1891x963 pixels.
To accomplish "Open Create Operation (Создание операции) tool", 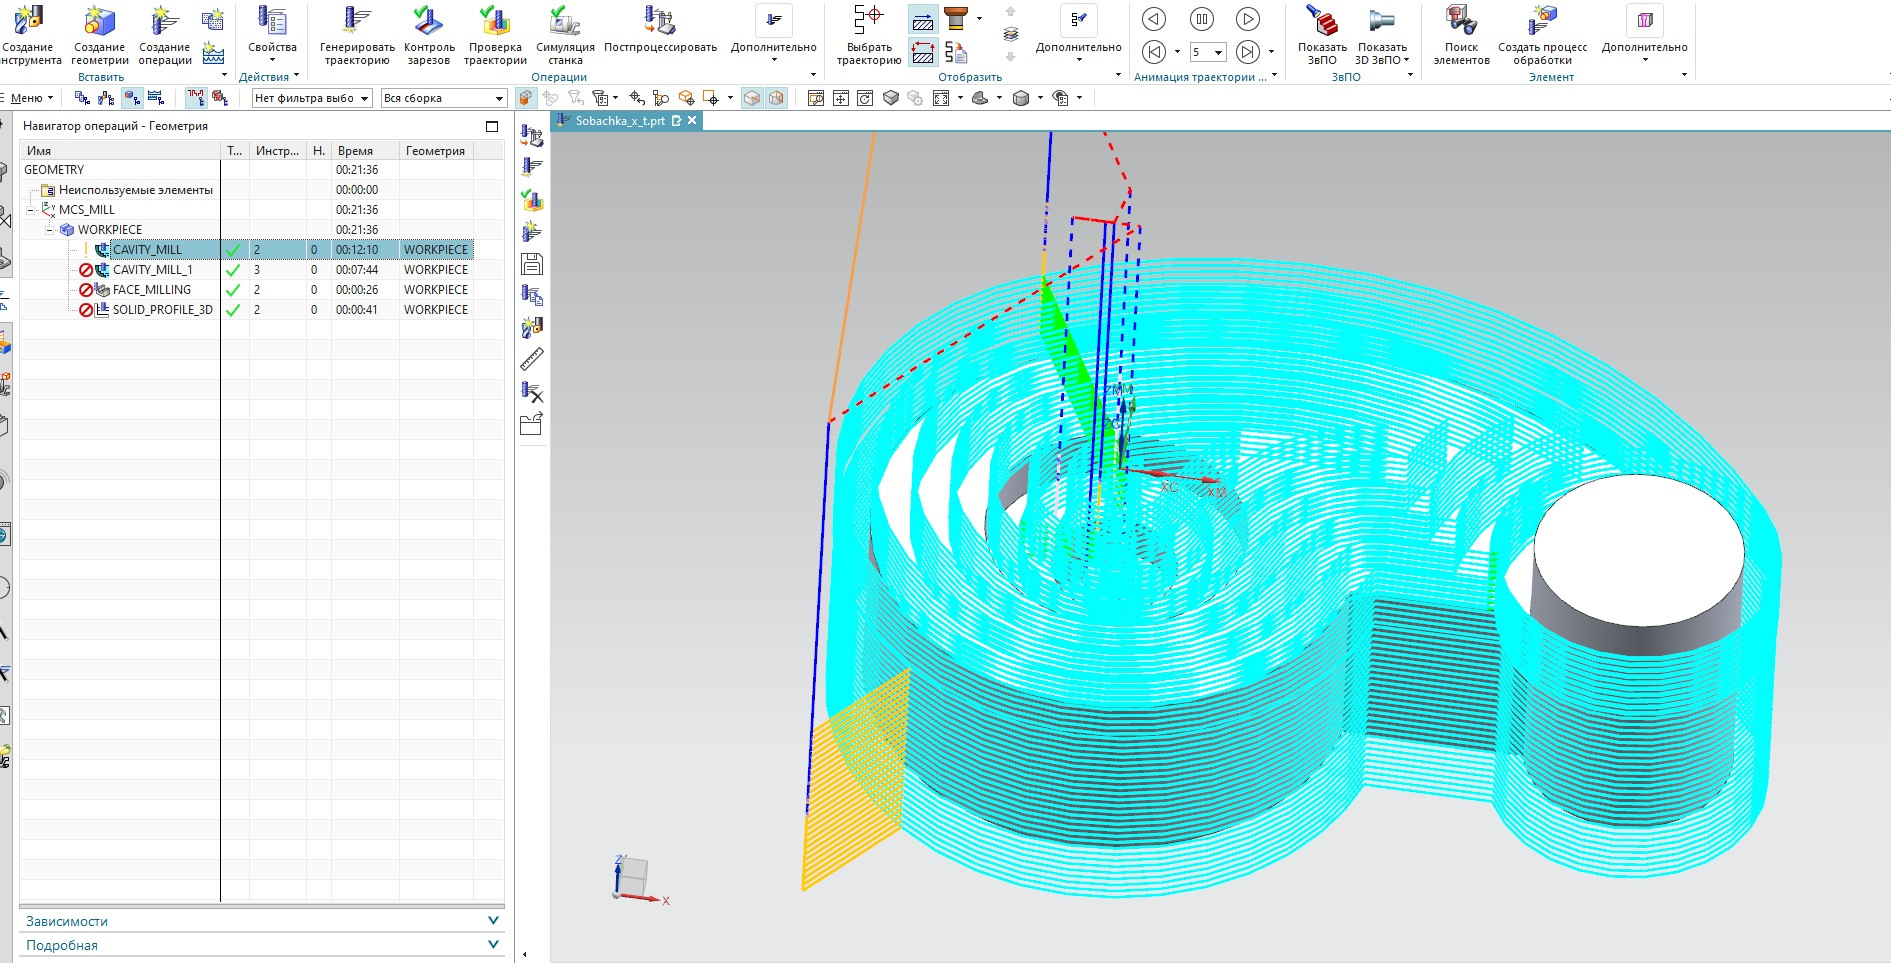I will pos(165,22).
